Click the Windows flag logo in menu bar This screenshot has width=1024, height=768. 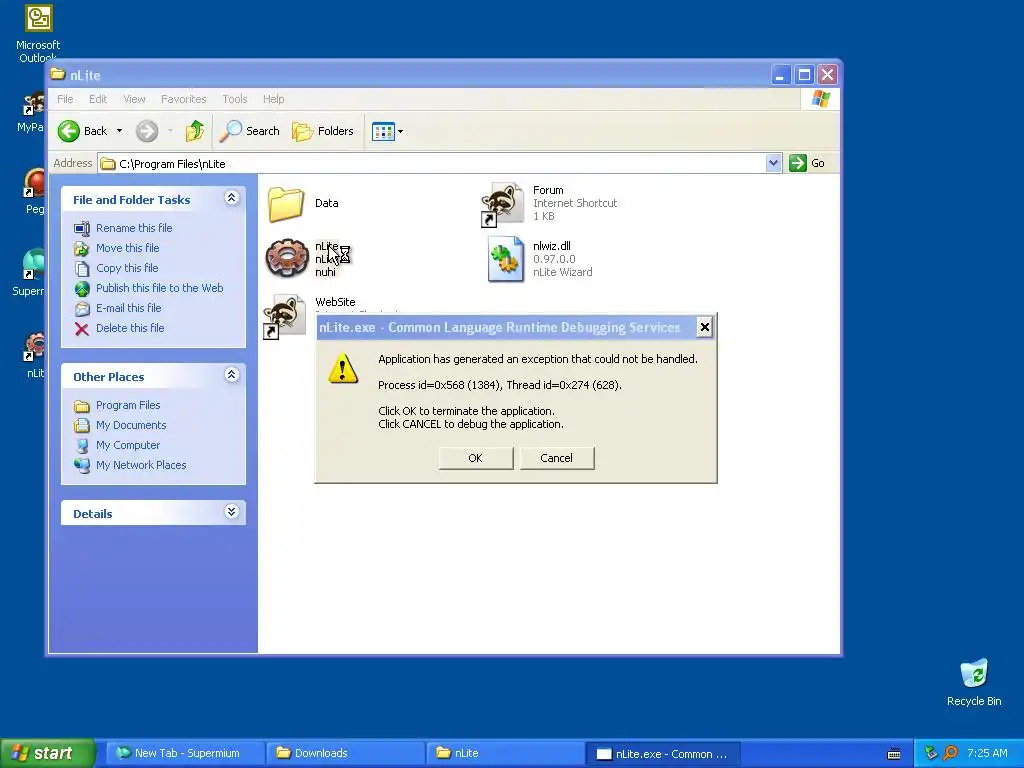[x=820, y=99]
